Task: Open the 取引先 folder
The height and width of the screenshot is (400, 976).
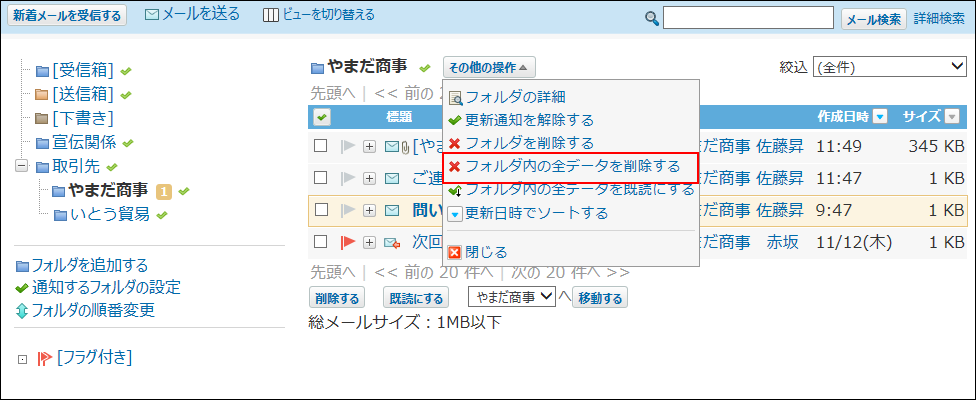Action: point(76,166)
